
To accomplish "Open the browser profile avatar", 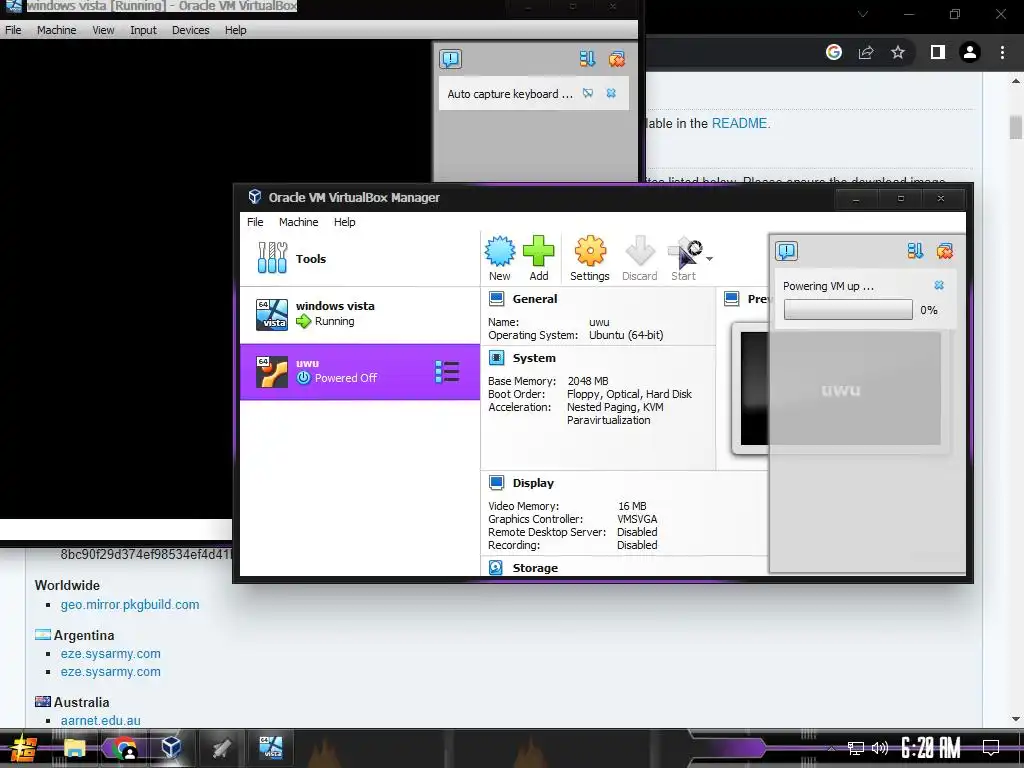I will (970, 52).
